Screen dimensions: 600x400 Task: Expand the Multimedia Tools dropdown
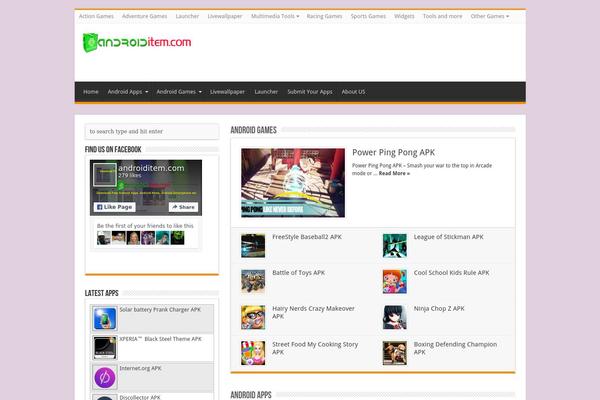click(275, 16)
